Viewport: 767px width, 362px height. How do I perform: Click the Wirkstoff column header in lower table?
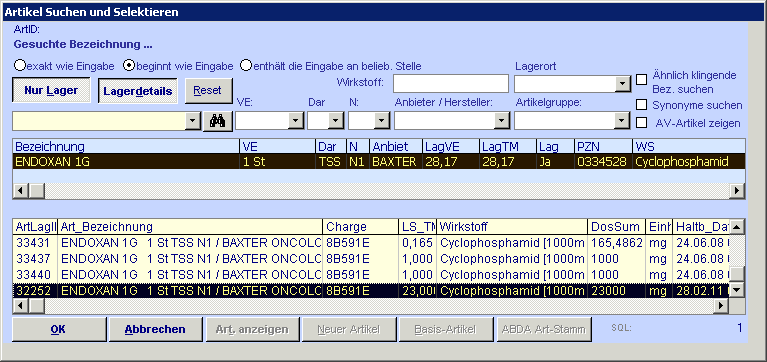(512, 226)
